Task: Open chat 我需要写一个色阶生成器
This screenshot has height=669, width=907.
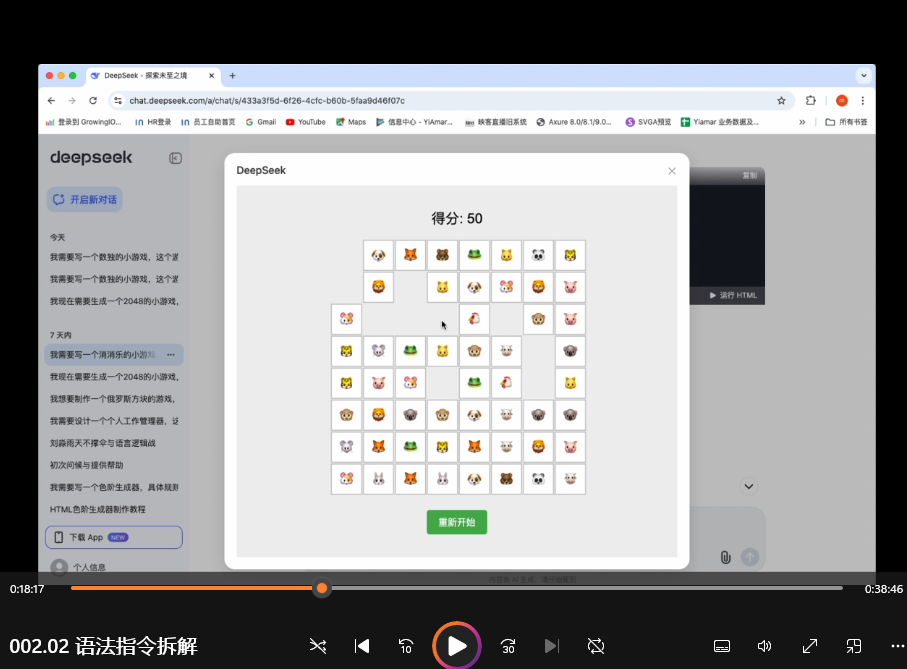Action: pos(114,487)
